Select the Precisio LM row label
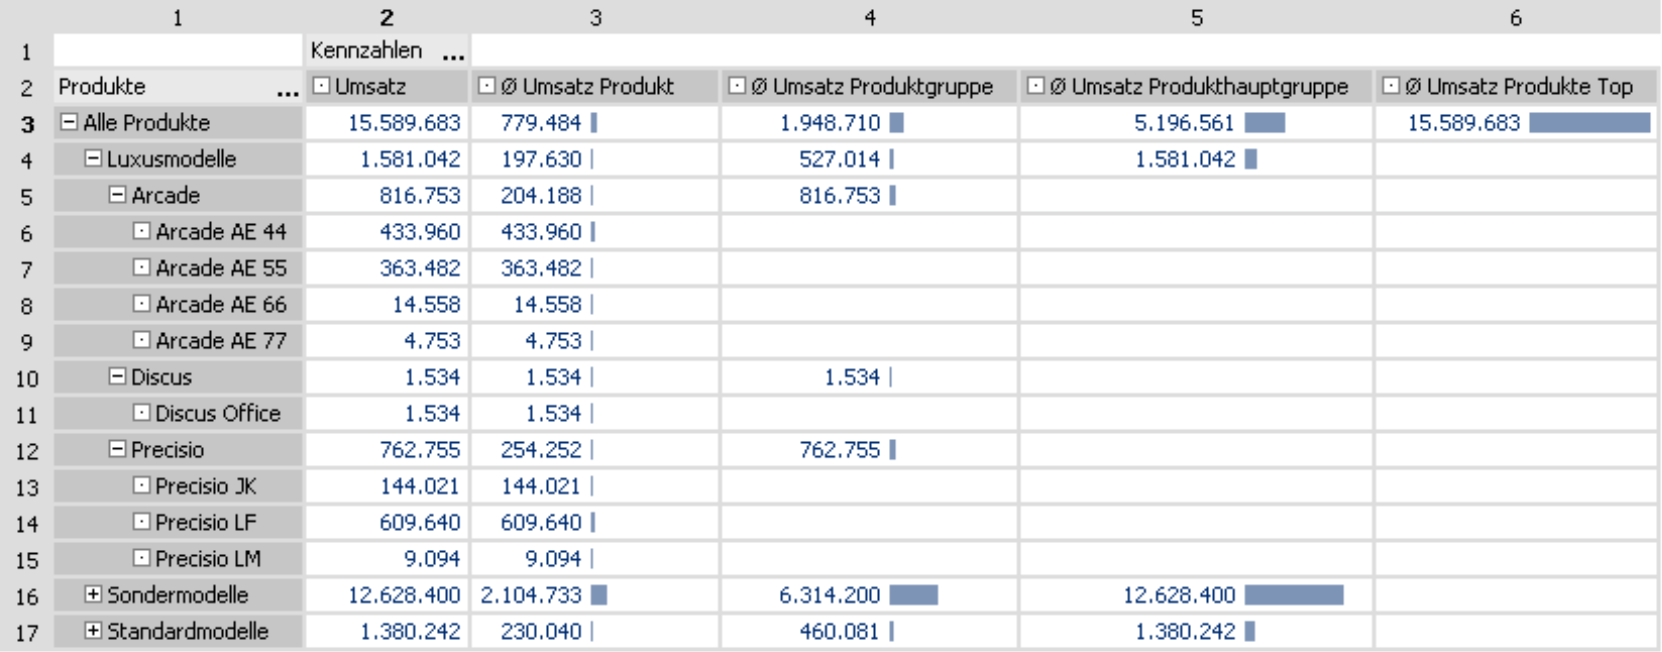1662x652 pixels. click(207, 557)
